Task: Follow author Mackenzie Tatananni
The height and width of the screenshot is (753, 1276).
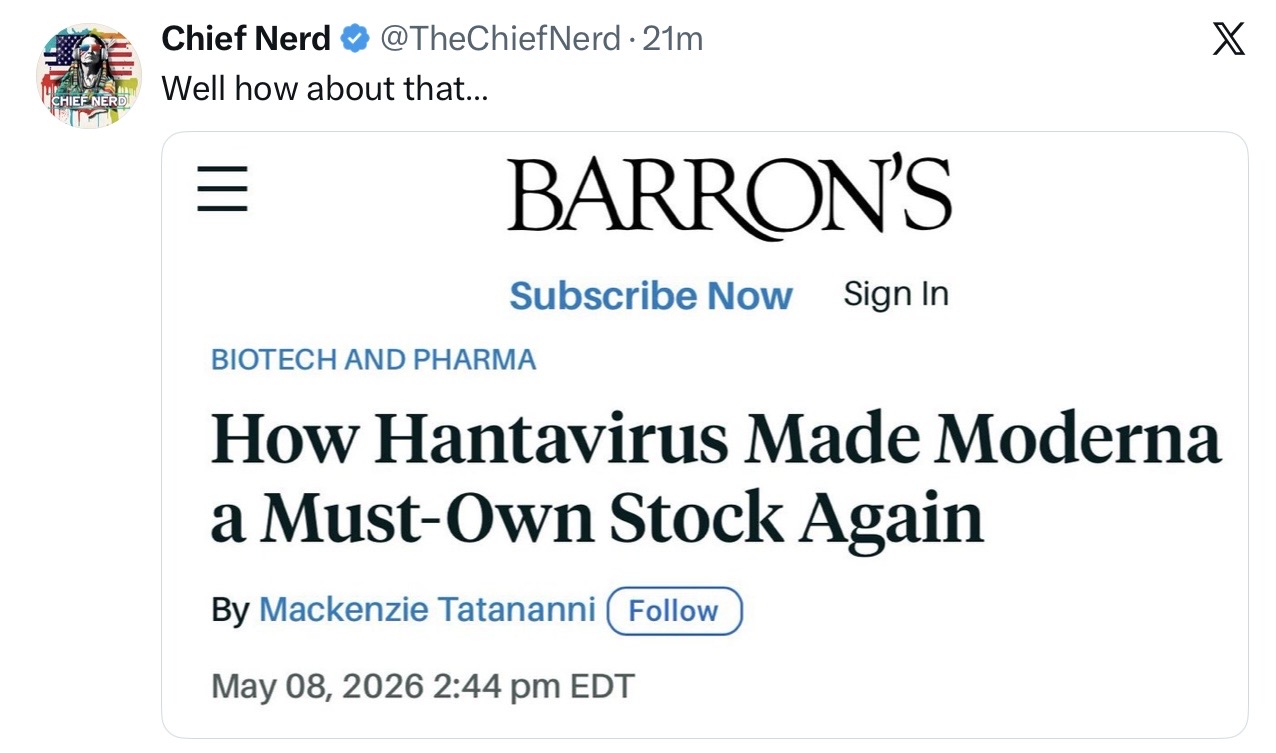Action: (x=675, y=611)
